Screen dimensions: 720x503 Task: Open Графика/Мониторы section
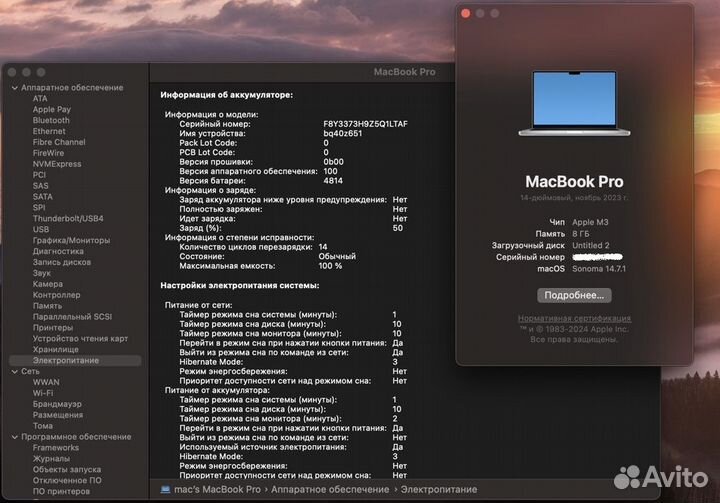tap(71, 241)
